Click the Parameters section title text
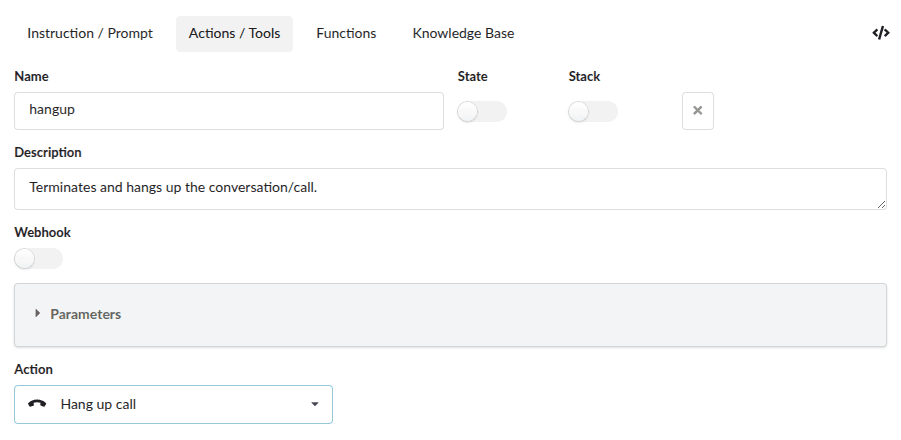 click(x=86, y=314)
